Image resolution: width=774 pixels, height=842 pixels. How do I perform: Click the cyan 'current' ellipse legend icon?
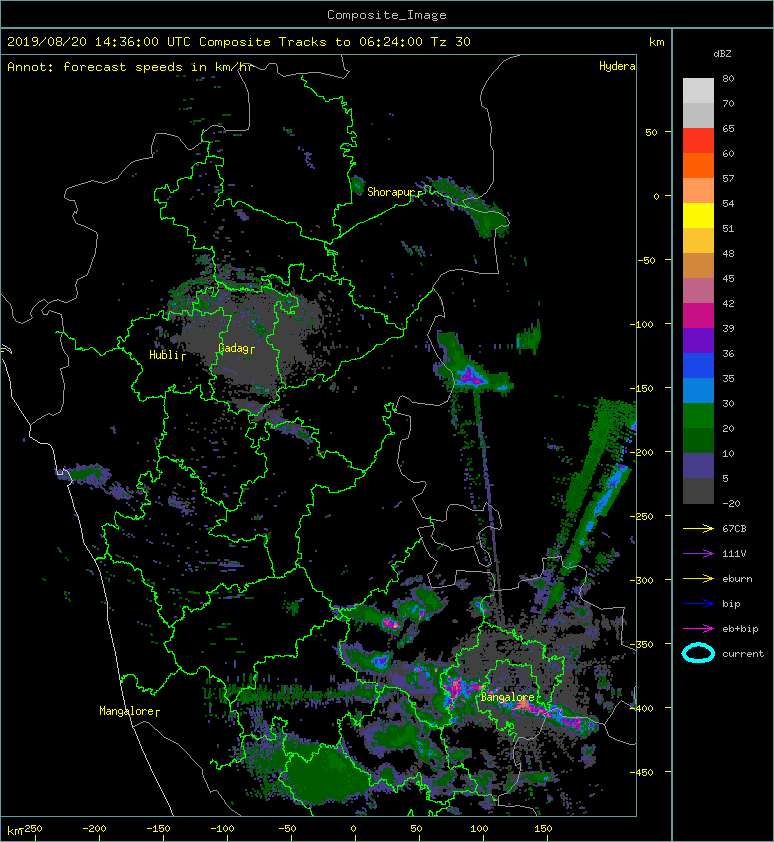click(698, 653)
